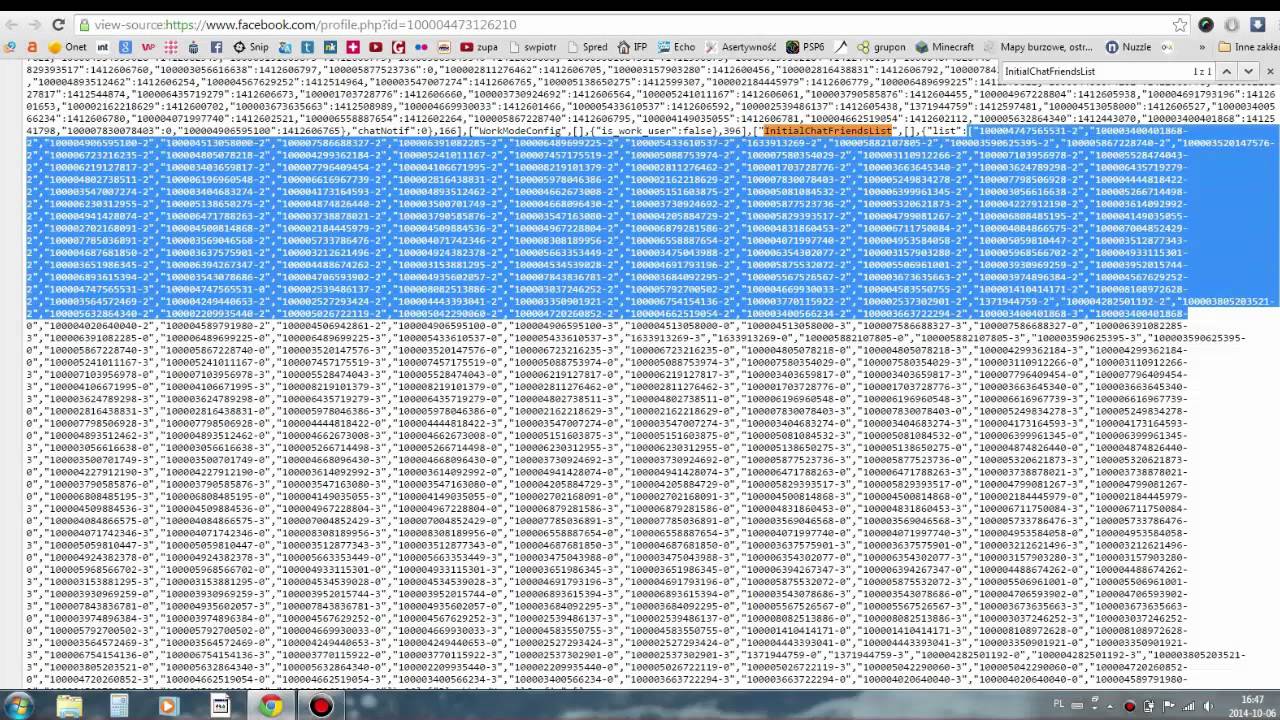Open the Nuzzle bookmark
The width and height of the screenshot is (1280, 720).
pos(1128,47)
